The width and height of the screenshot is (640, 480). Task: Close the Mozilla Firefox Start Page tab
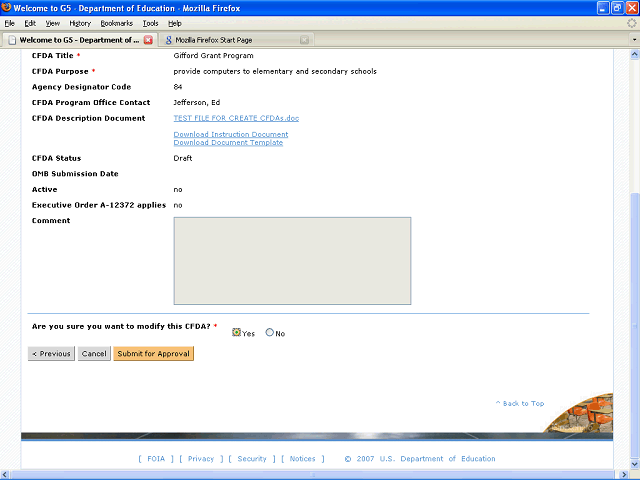click(304, 40)
